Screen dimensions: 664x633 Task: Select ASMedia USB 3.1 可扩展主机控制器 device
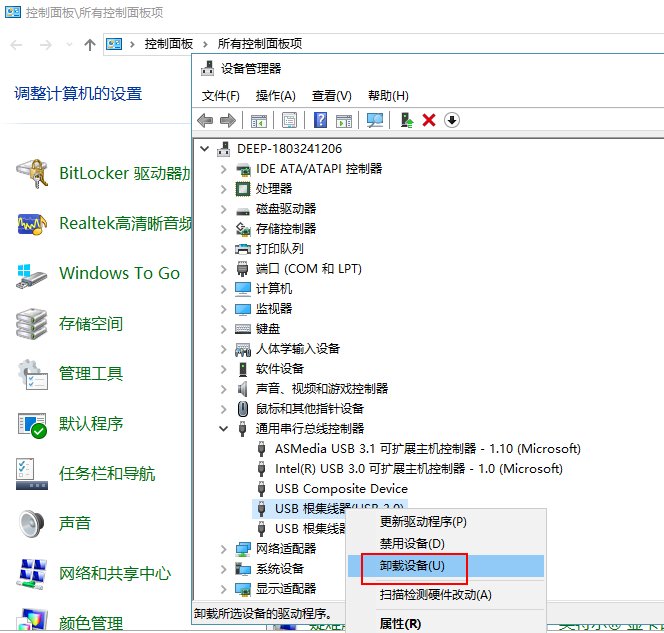(x=428, y=449)
